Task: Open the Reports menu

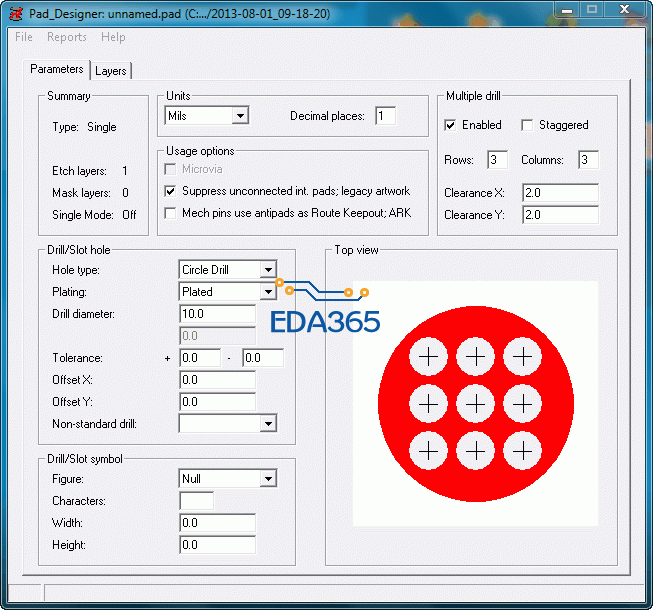Action: 67,37
